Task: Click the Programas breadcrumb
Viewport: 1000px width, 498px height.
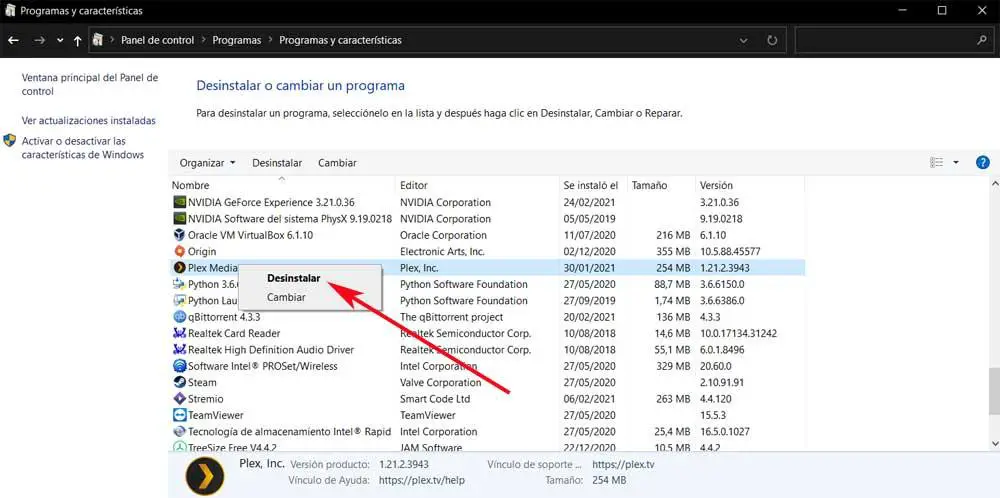Action: 237,40
